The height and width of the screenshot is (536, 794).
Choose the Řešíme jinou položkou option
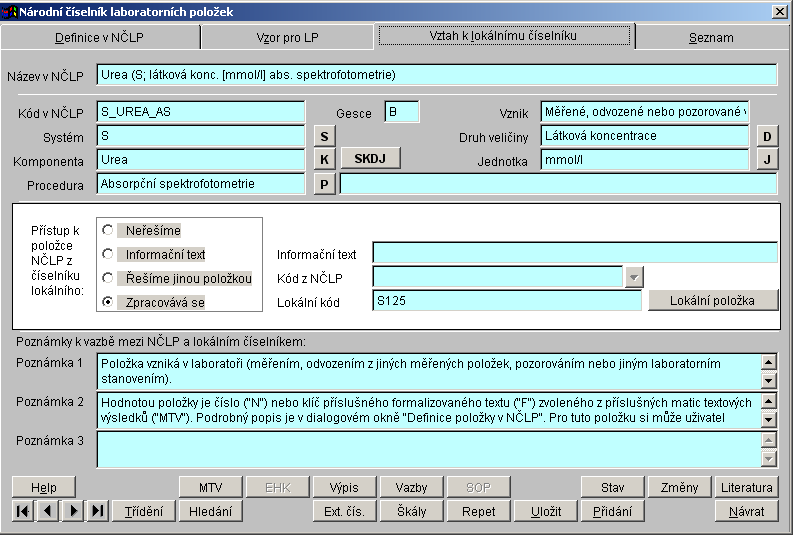[x=108, y=277]
